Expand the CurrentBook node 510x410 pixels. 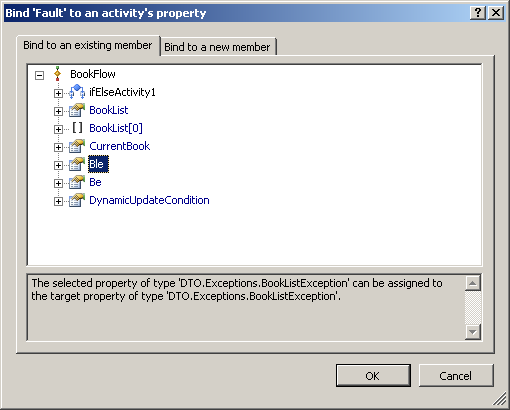tap(58, 147)
